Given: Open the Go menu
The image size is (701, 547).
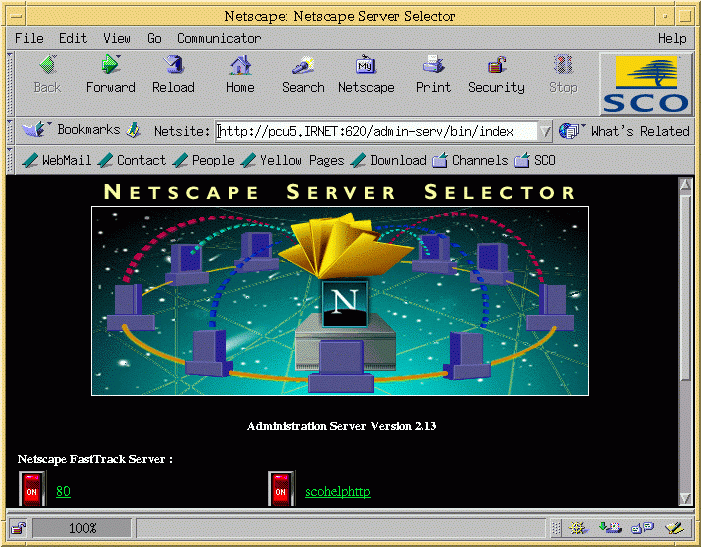Looking at the screenshot, I should point(154,38).
